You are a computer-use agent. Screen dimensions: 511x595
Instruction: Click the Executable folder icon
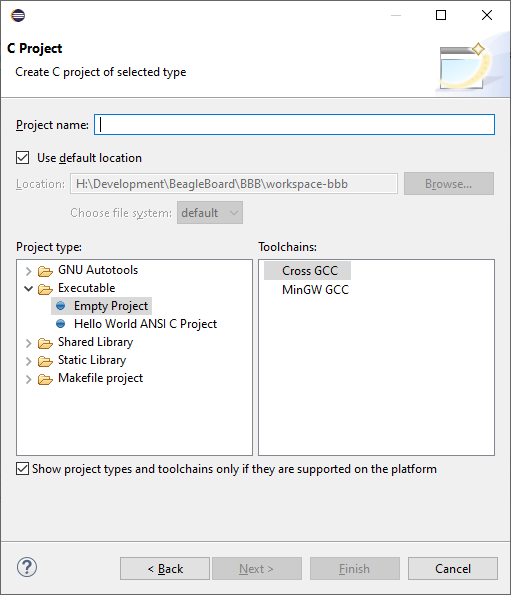pos(45,289)
